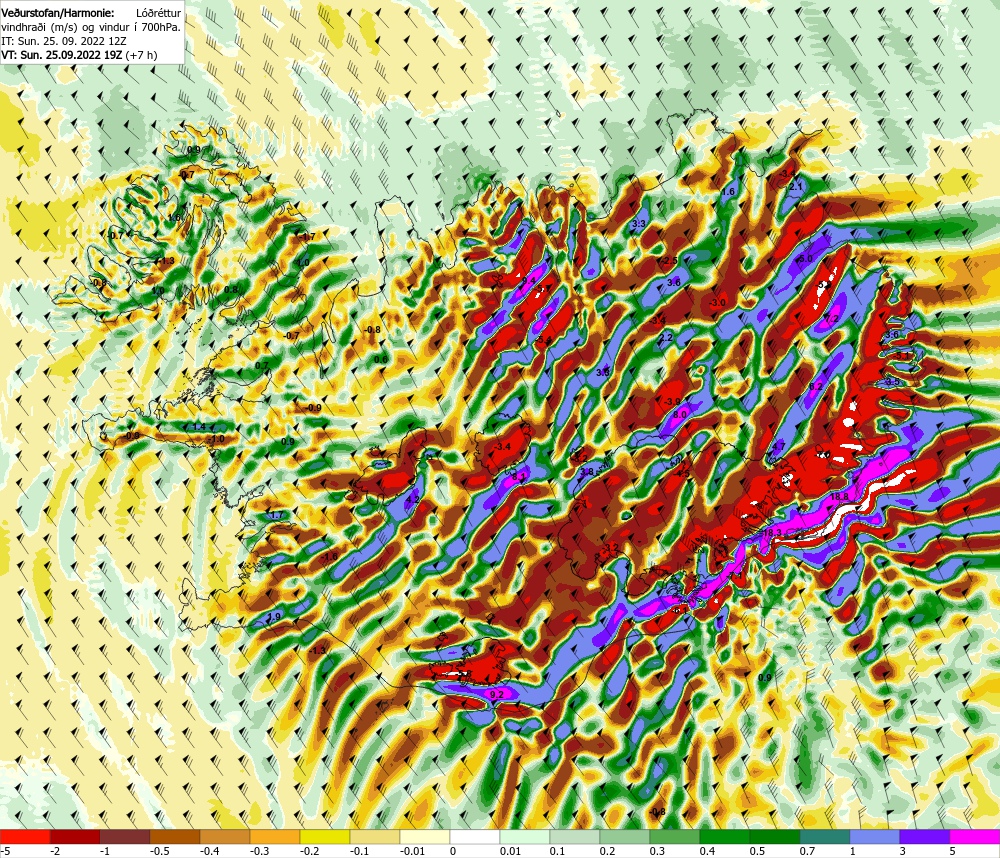The height and width of the screenshot is (858, 1000).
Task: Click the legend label "0.2"
Action: [x=608, y=851]
